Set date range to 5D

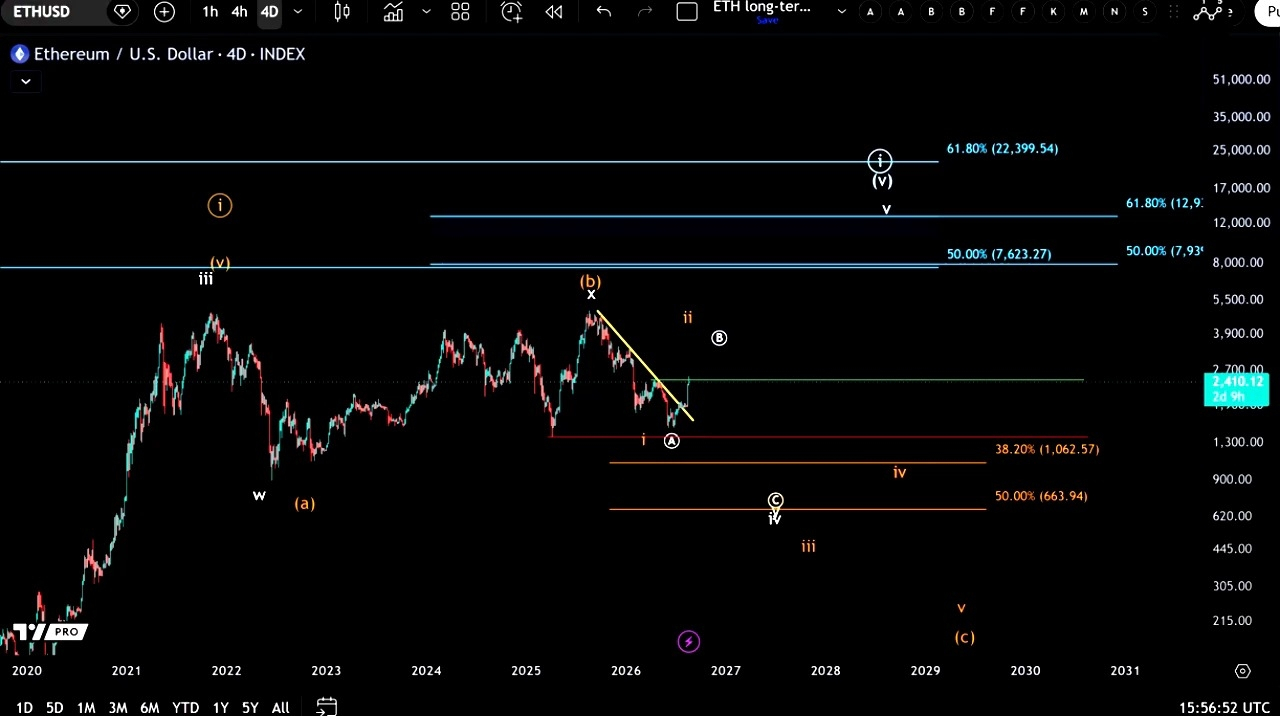[55, 708]
